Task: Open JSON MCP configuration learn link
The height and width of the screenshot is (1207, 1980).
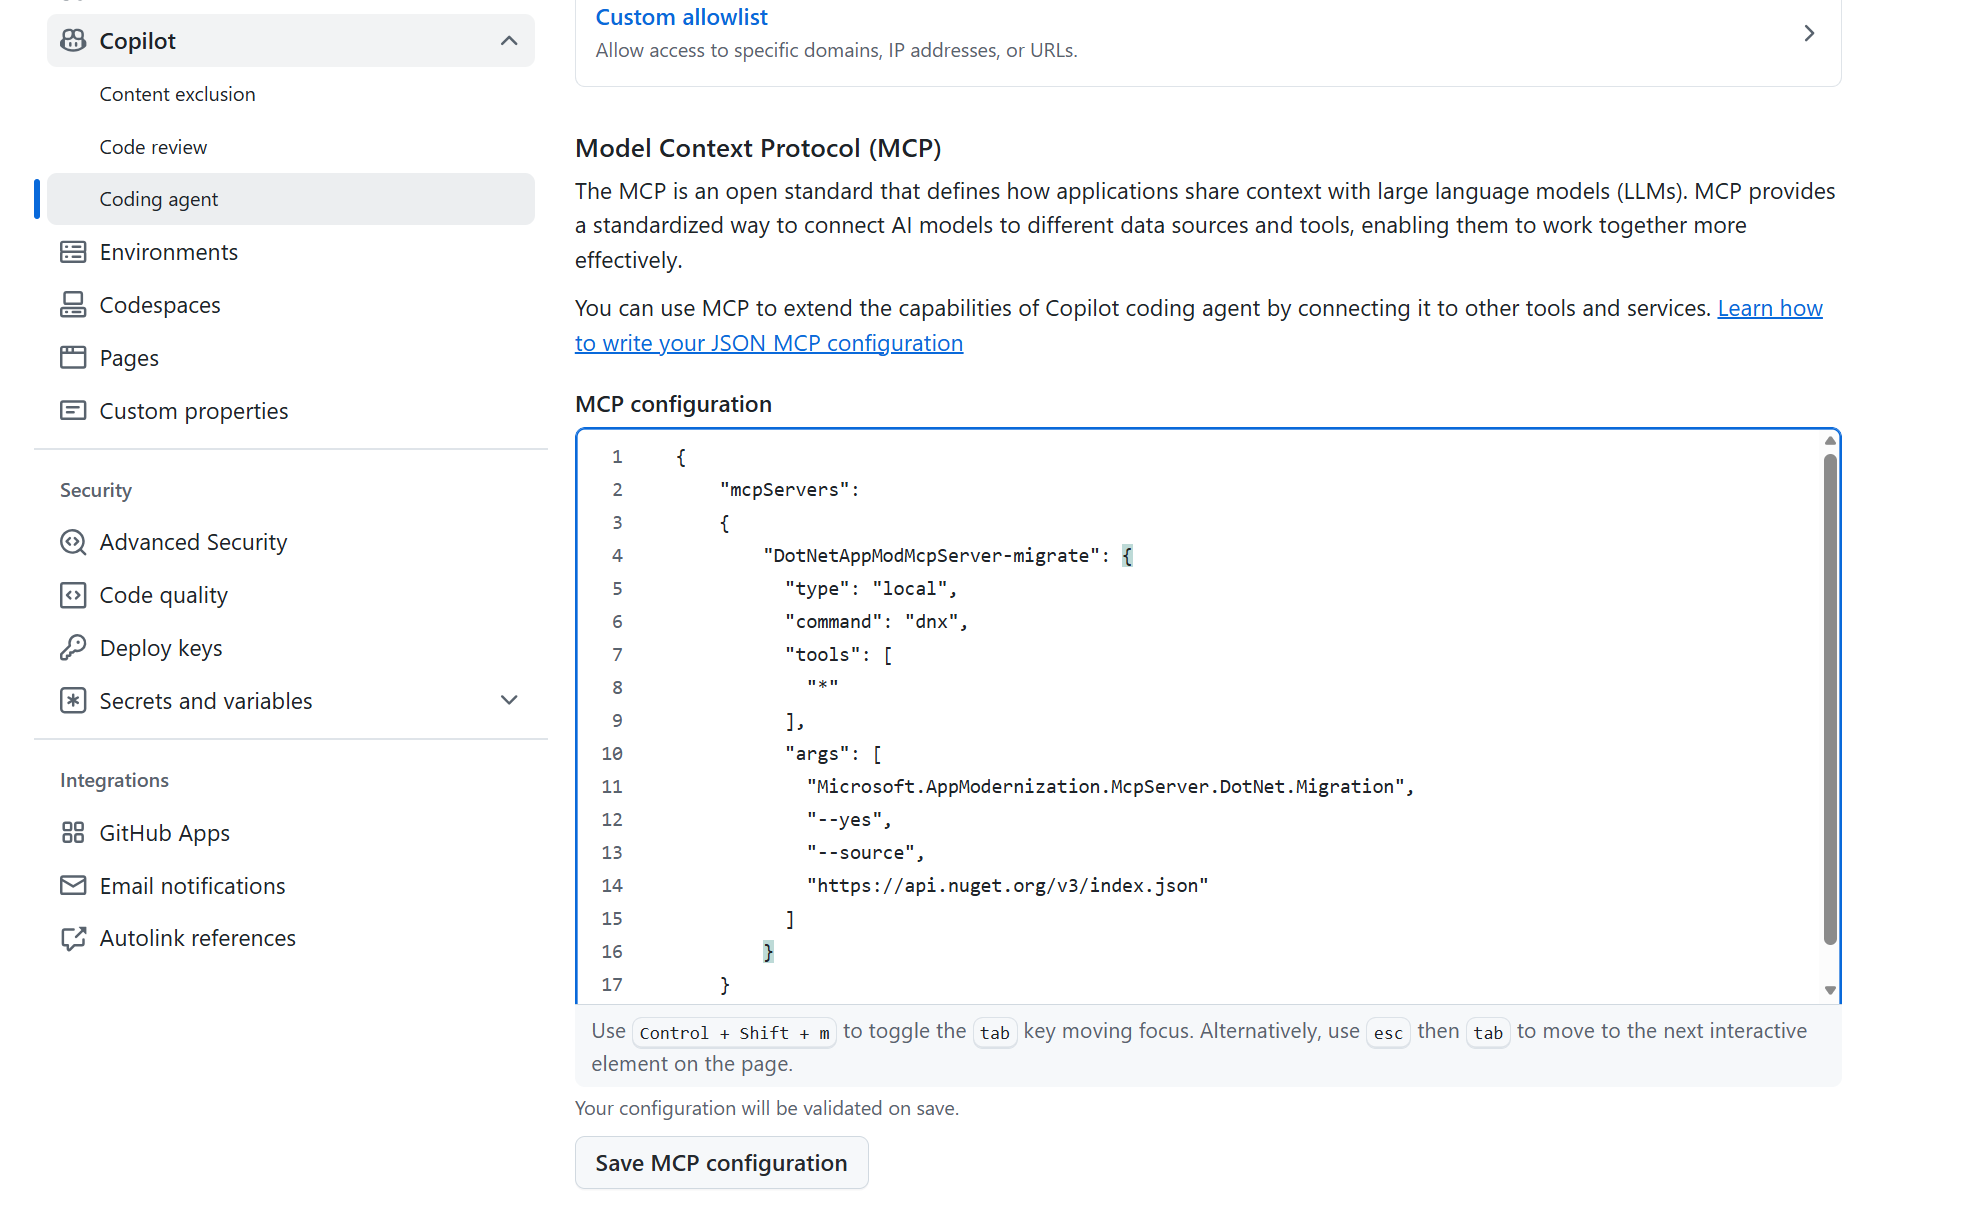Action: tap(768, 343)
